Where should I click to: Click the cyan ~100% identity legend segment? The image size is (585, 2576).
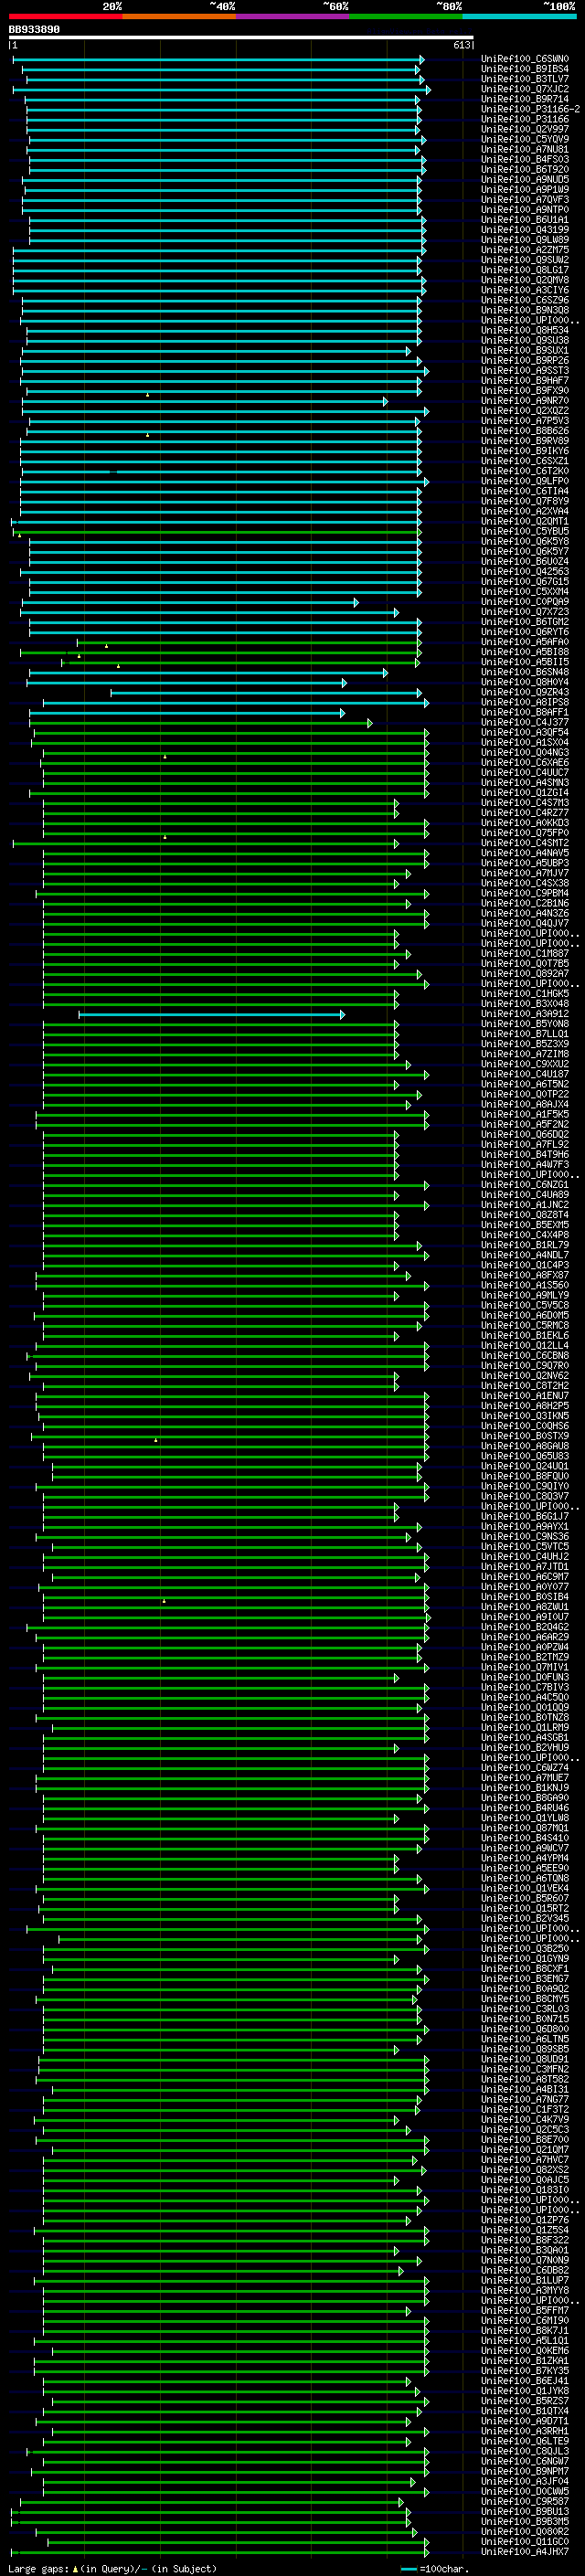coord(519,16)
